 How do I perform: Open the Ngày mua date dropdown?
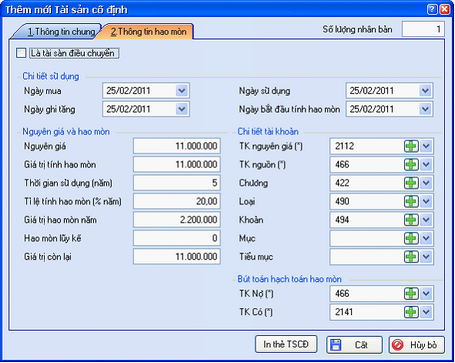(x=182, y=91)
